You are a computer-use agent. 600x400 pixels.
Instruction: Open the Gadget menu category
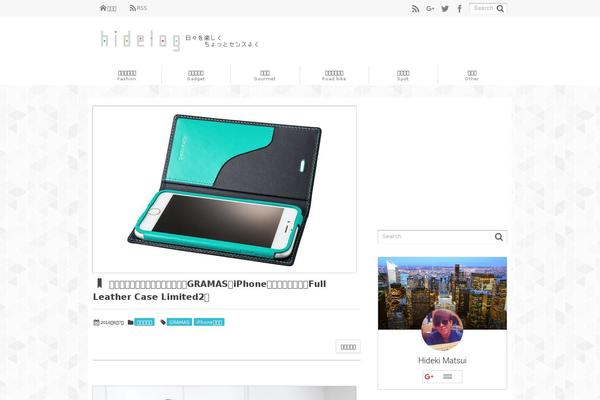pyautogui.click(x=196, y=75)
